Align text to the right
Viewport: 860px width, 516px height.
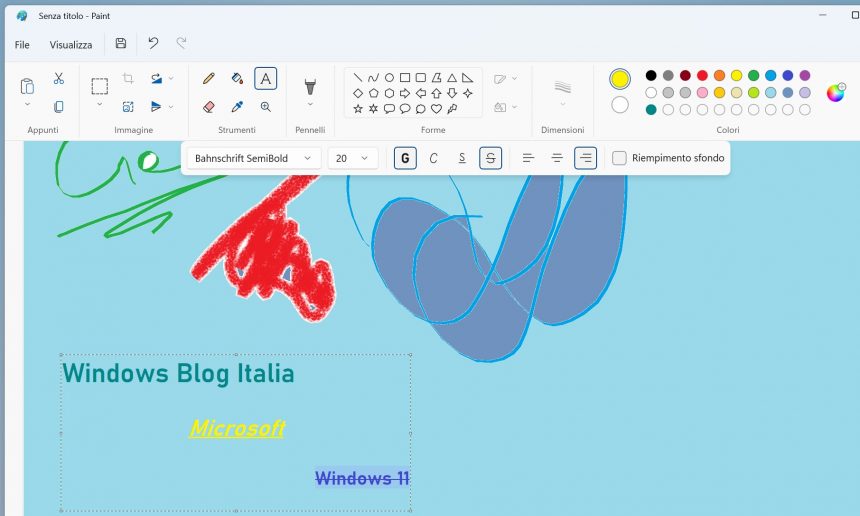585,158
